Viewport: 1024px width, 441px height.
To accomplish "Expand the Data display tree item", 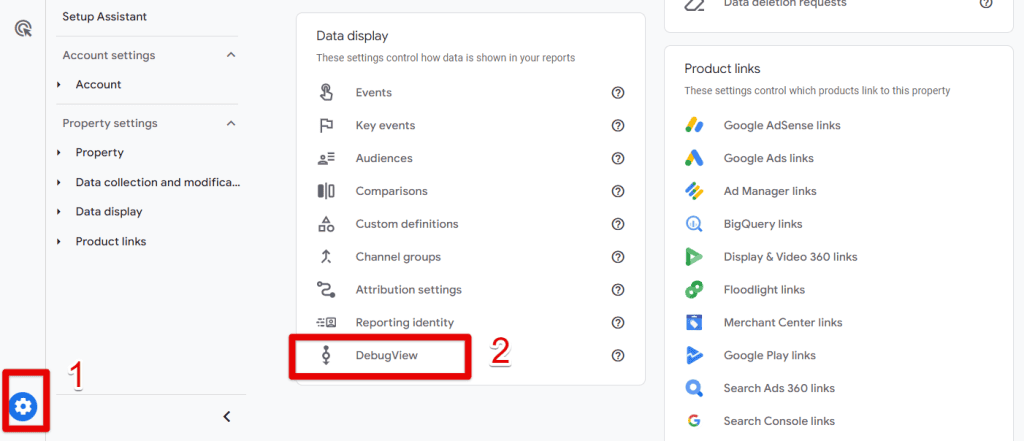I will [60, 212].
